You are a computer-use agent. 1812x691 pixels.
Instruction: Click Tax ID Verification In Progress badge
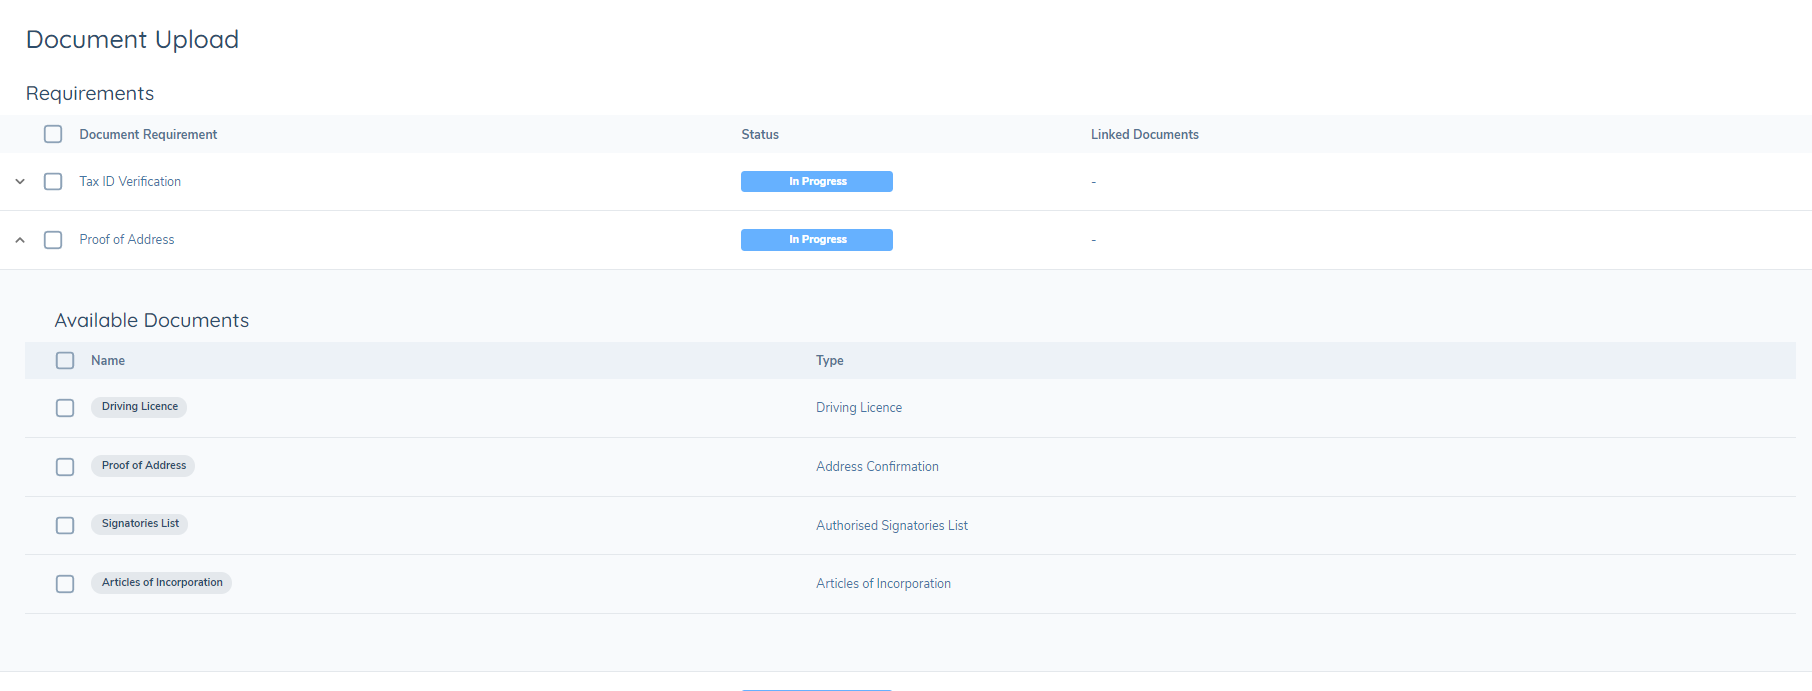point(816,182)
